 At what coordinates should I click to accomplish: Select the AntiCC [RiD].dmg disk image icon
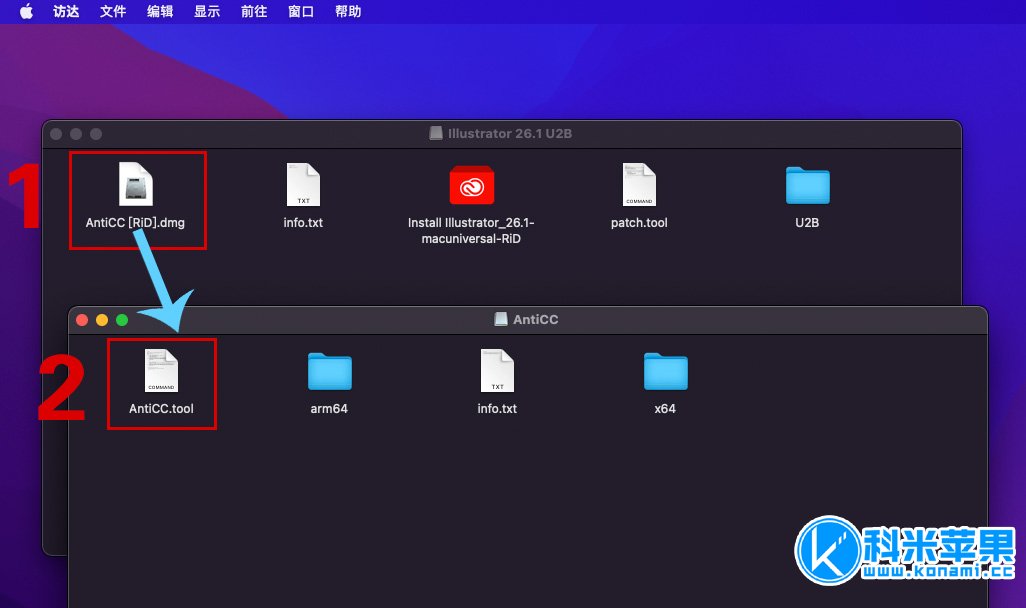(x=135, y=185)
